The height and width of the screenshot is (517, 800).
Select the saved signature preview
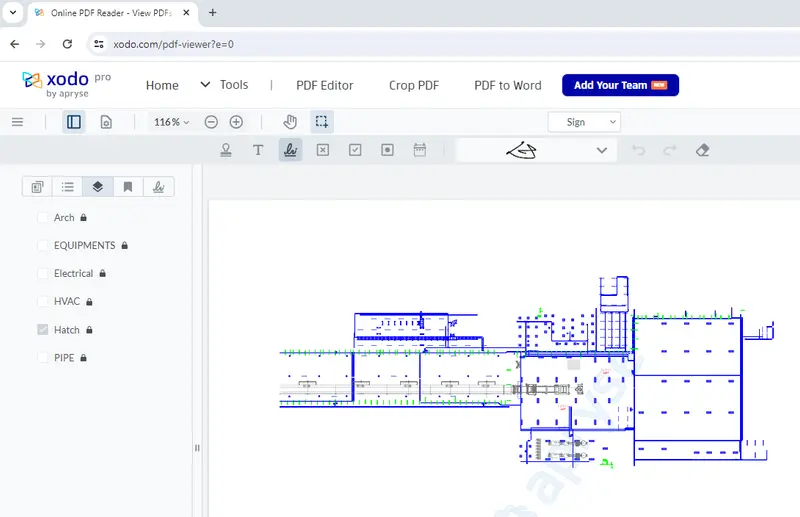[521, 150]
